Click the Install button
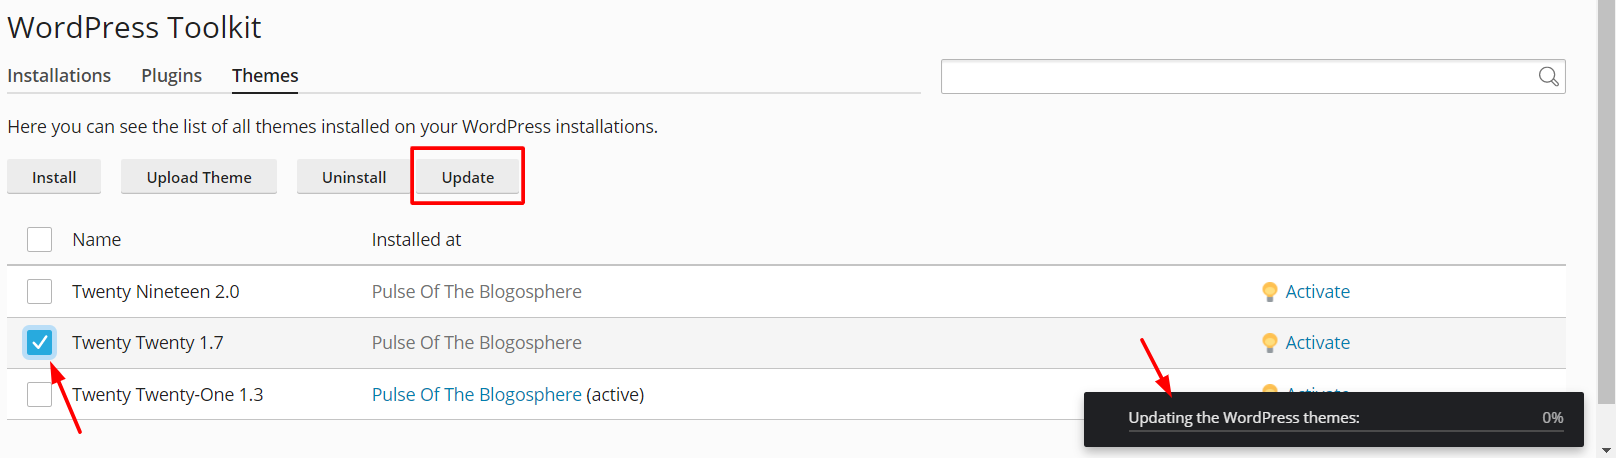 coord(54,177)
